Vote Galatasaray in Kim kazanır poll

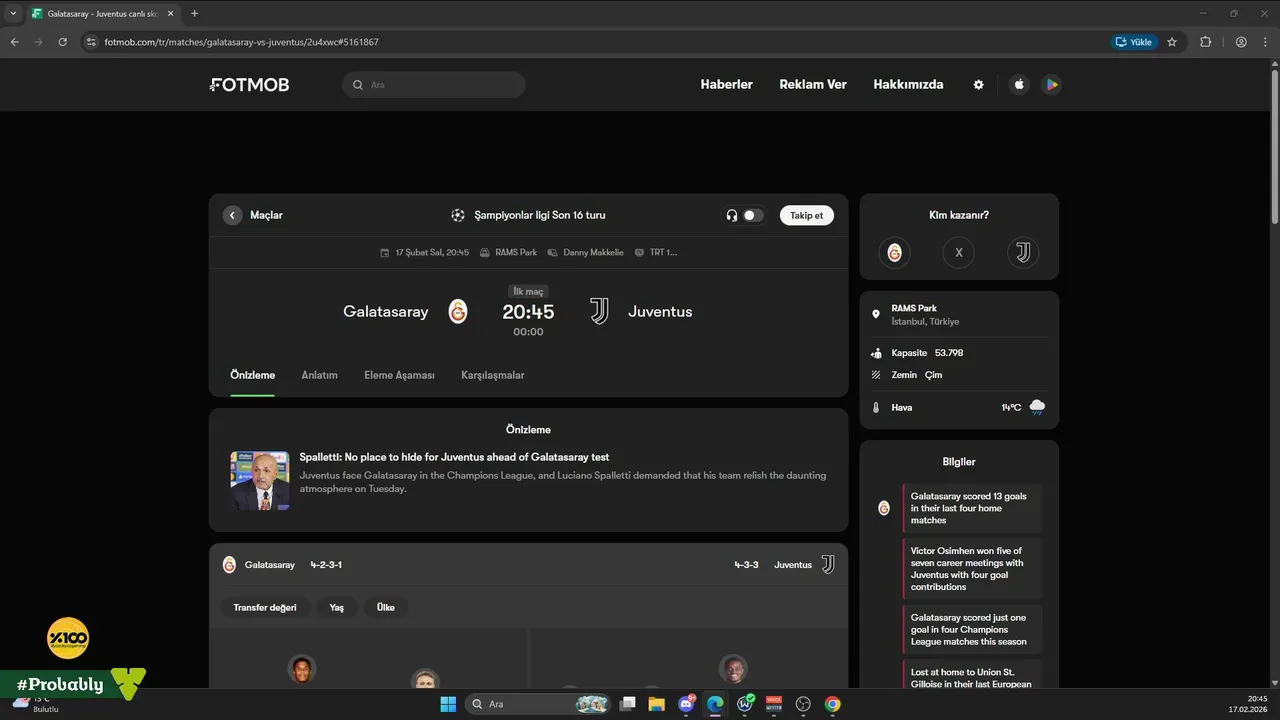tap(895, 253)
